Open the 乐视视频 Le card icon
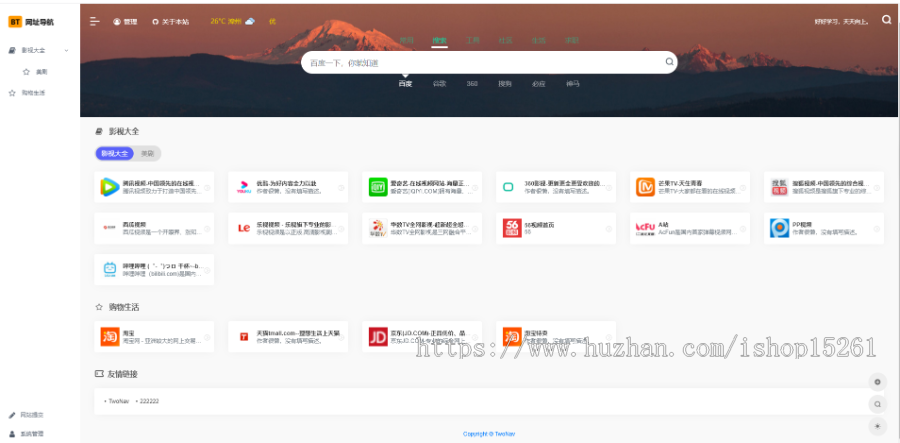900x443 pixels. [x=243, y=228]
